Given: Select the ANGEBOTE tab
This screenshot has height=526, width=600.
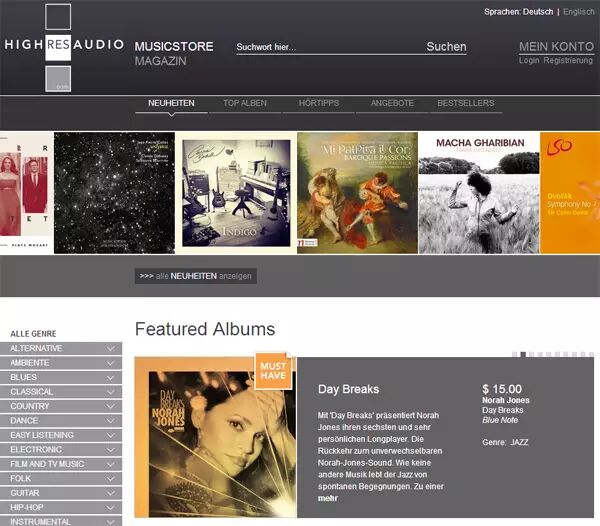Looking at the screenshot, I should click(392, 103).
